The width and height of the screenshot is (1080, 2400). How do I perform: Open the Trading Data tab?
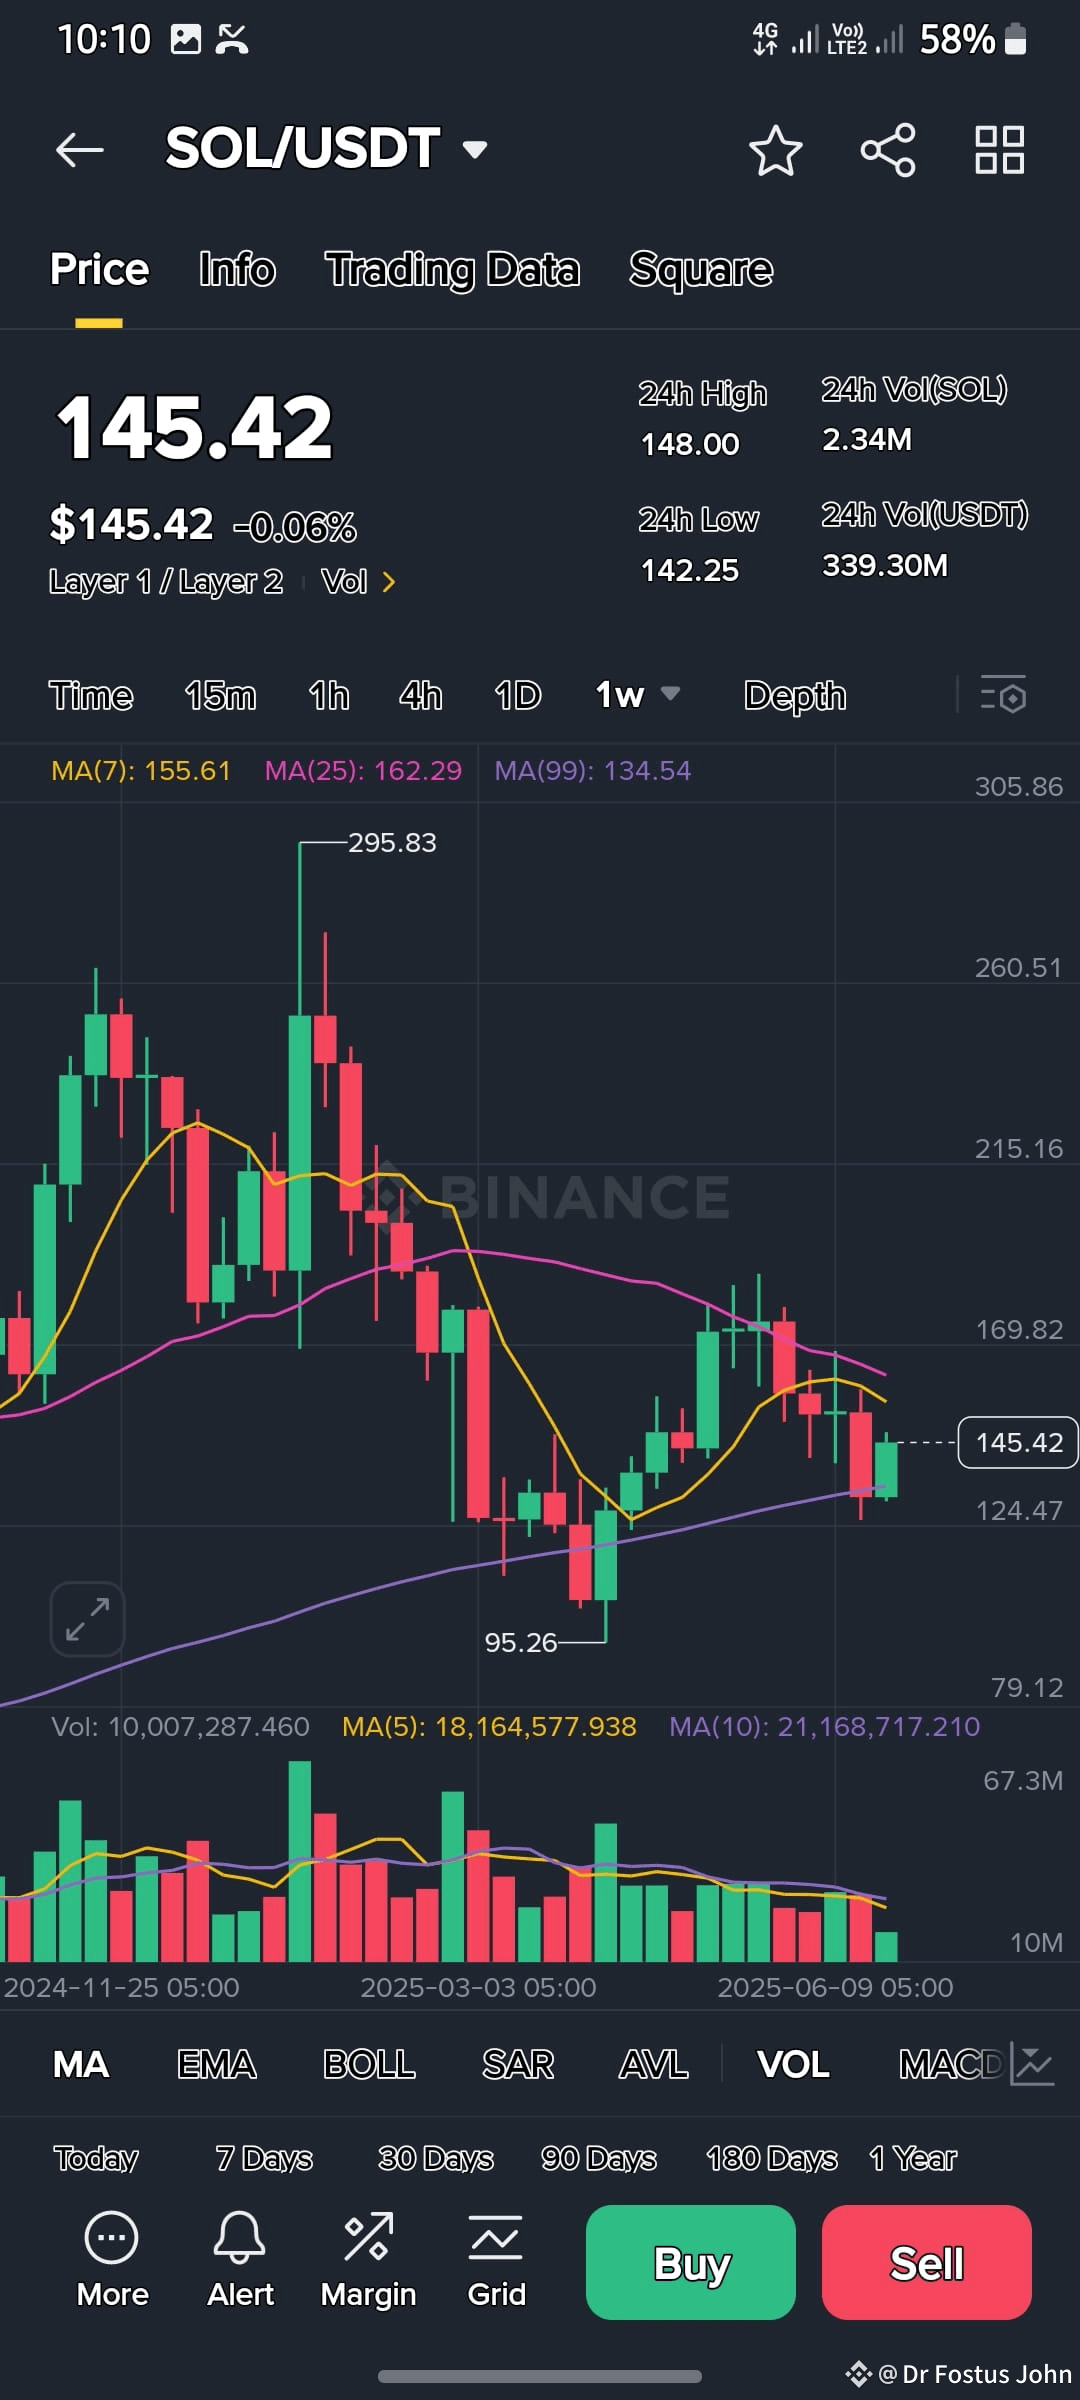(x=453, y=270)
